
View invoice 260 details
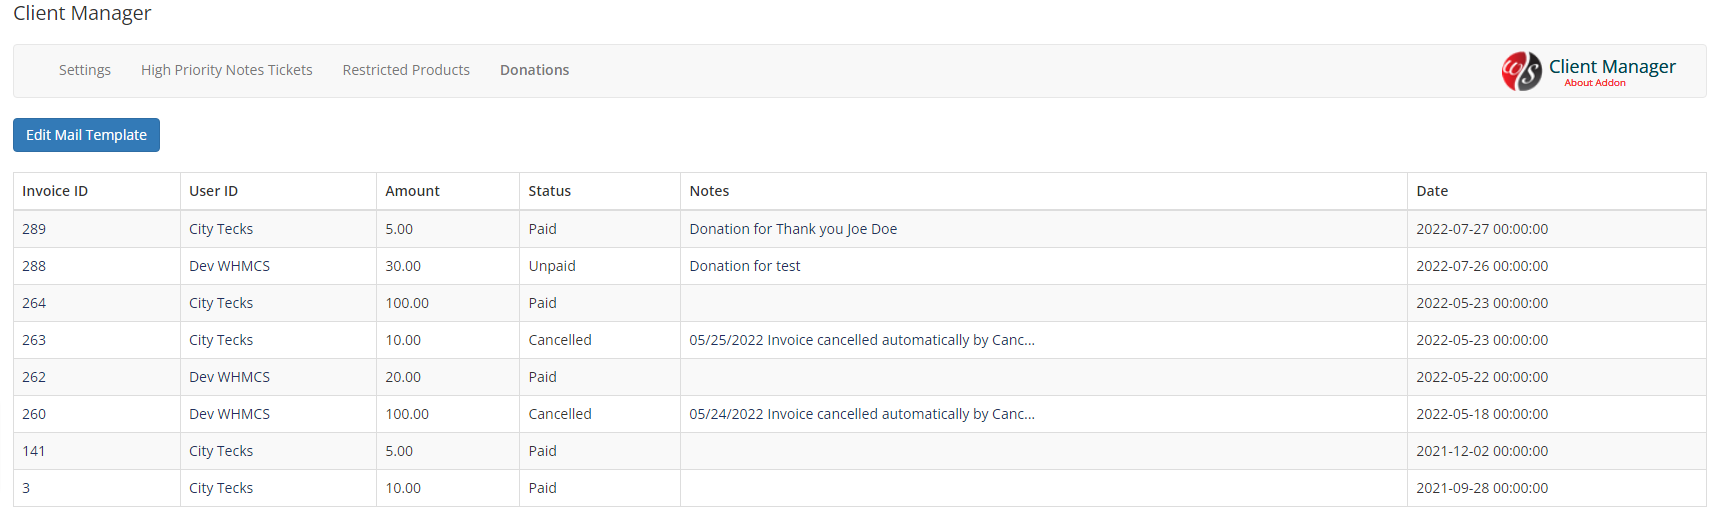tap(34, 414)
